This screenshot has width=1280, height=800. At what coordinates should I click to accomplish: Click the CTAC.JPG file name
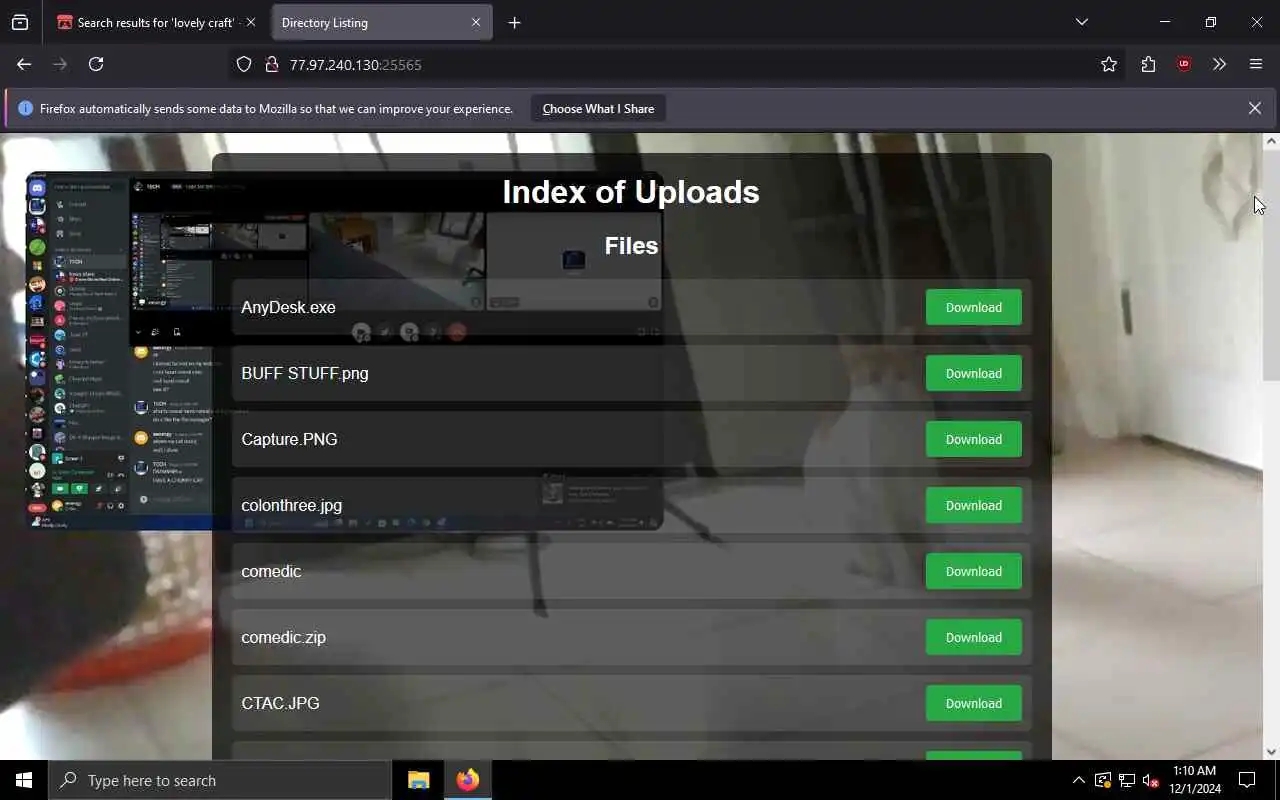click(280, 703)
